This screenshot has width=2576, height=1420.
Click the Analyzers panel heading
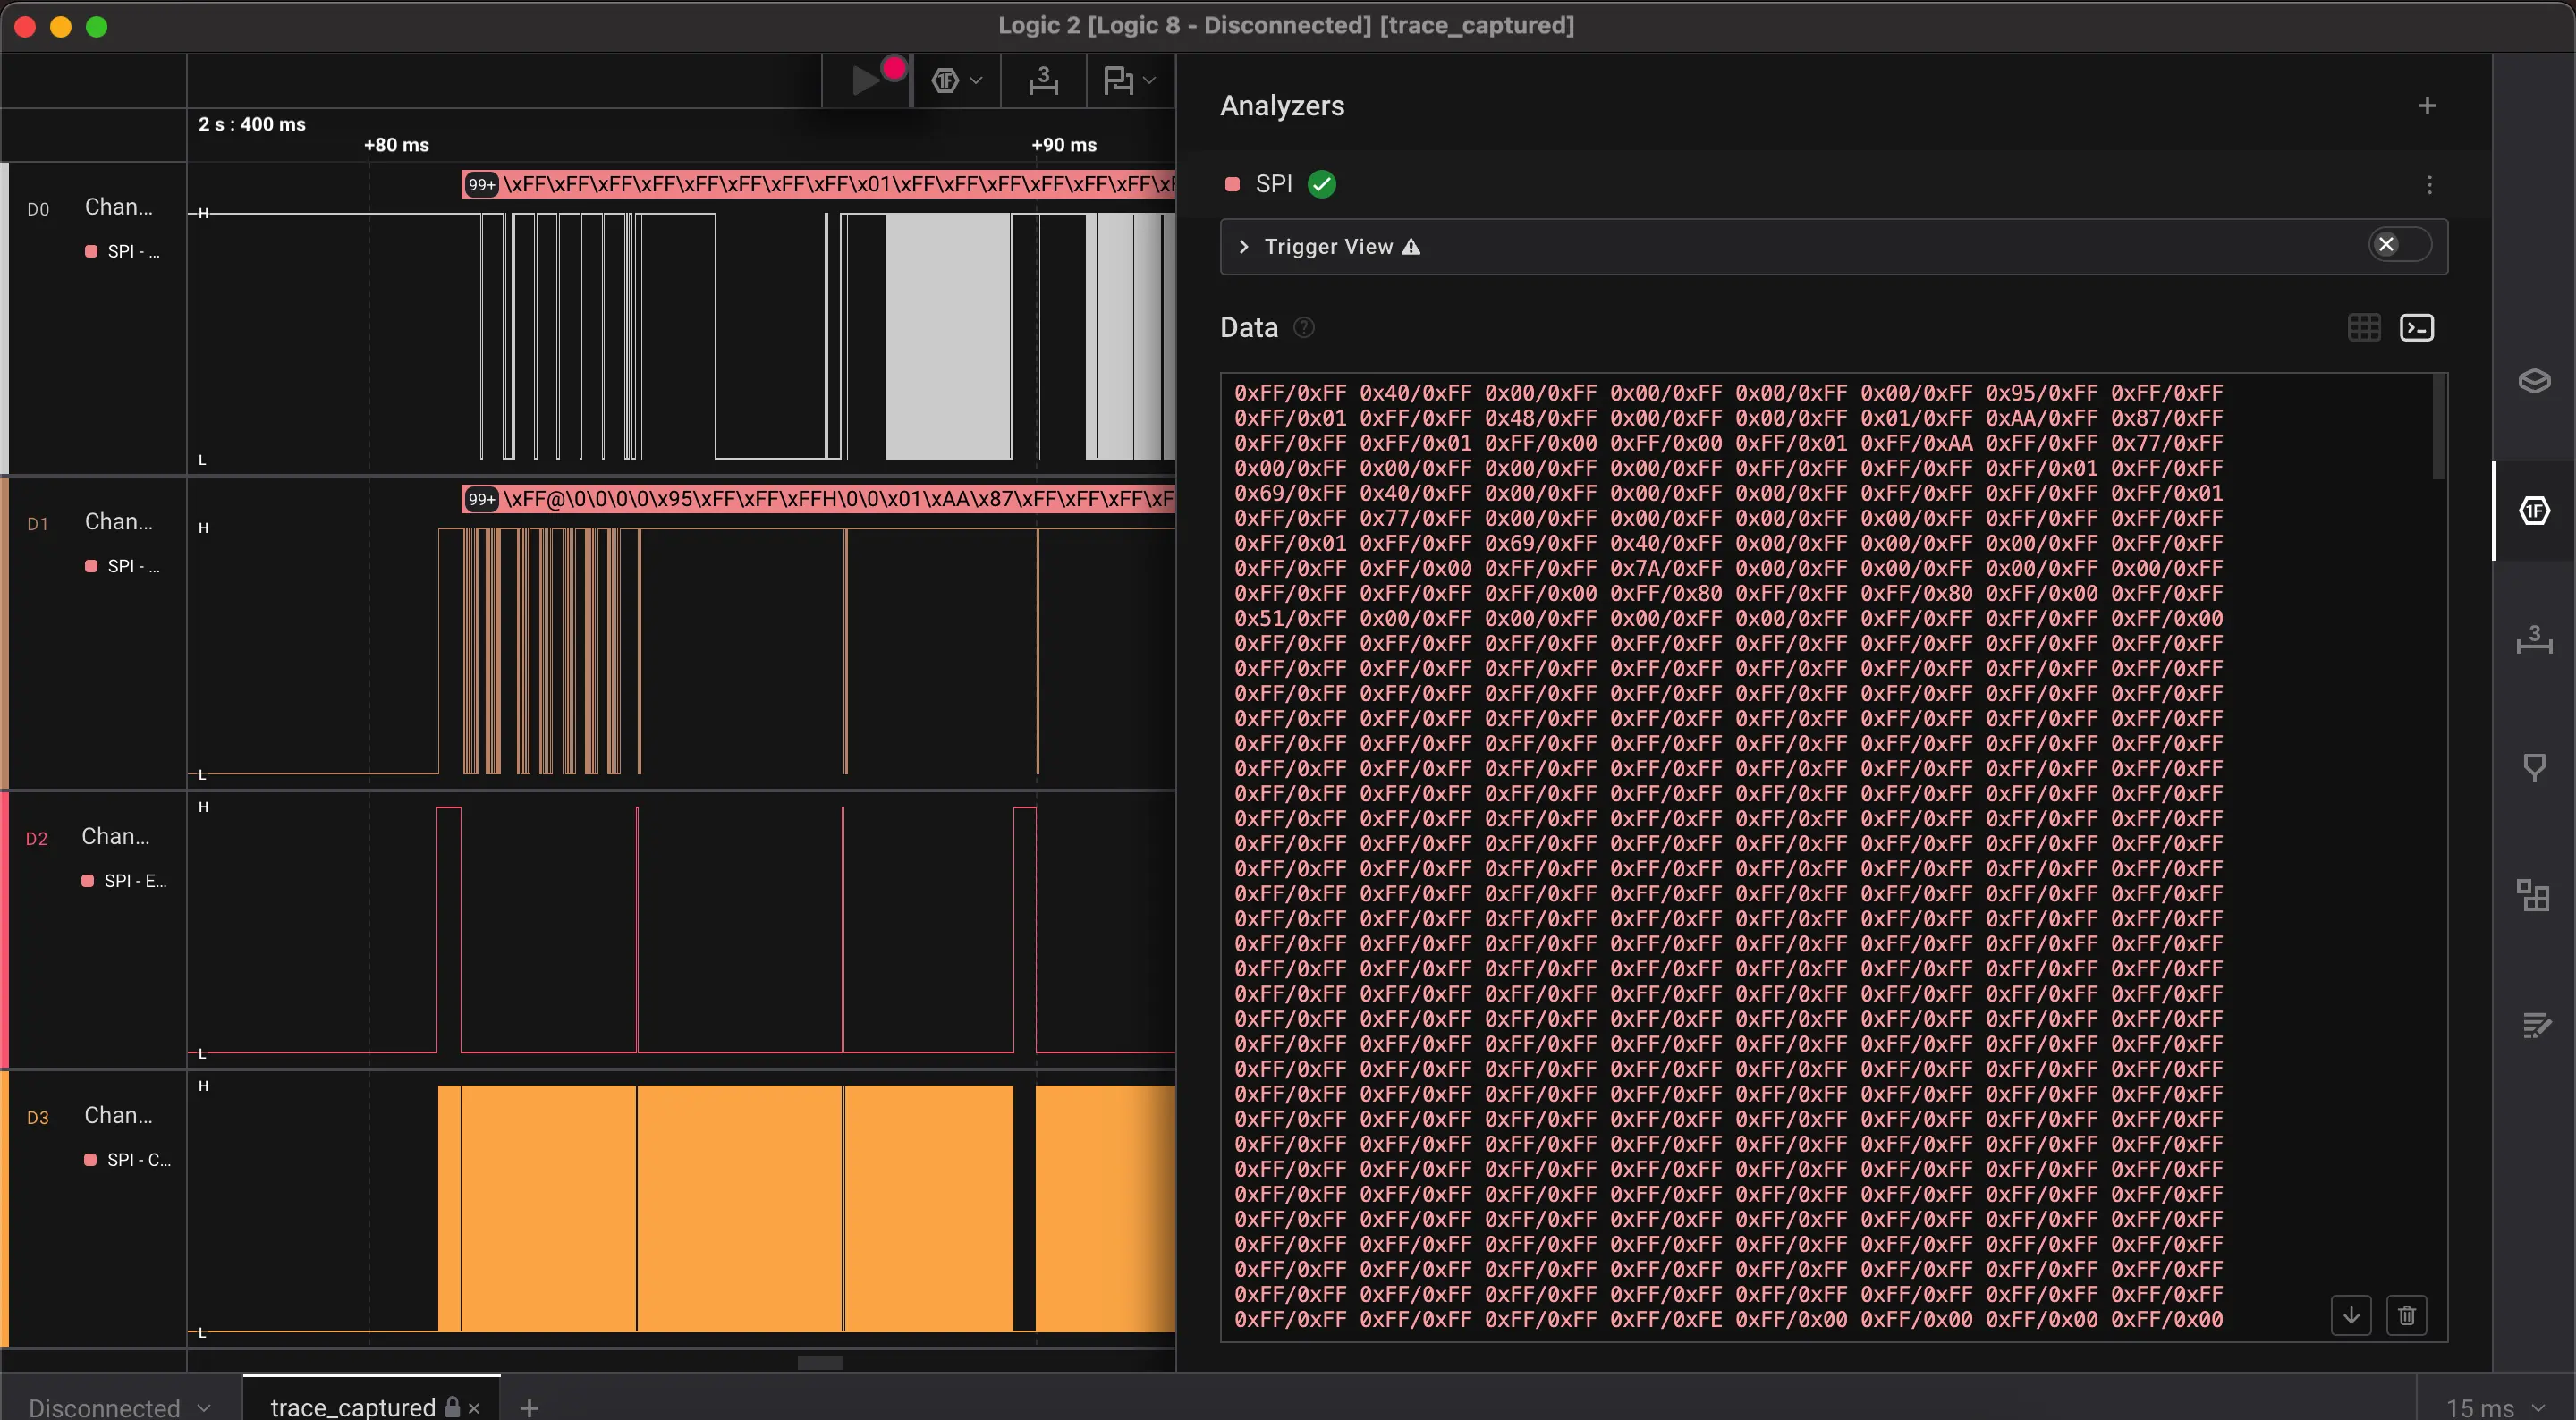[1282, 105]
